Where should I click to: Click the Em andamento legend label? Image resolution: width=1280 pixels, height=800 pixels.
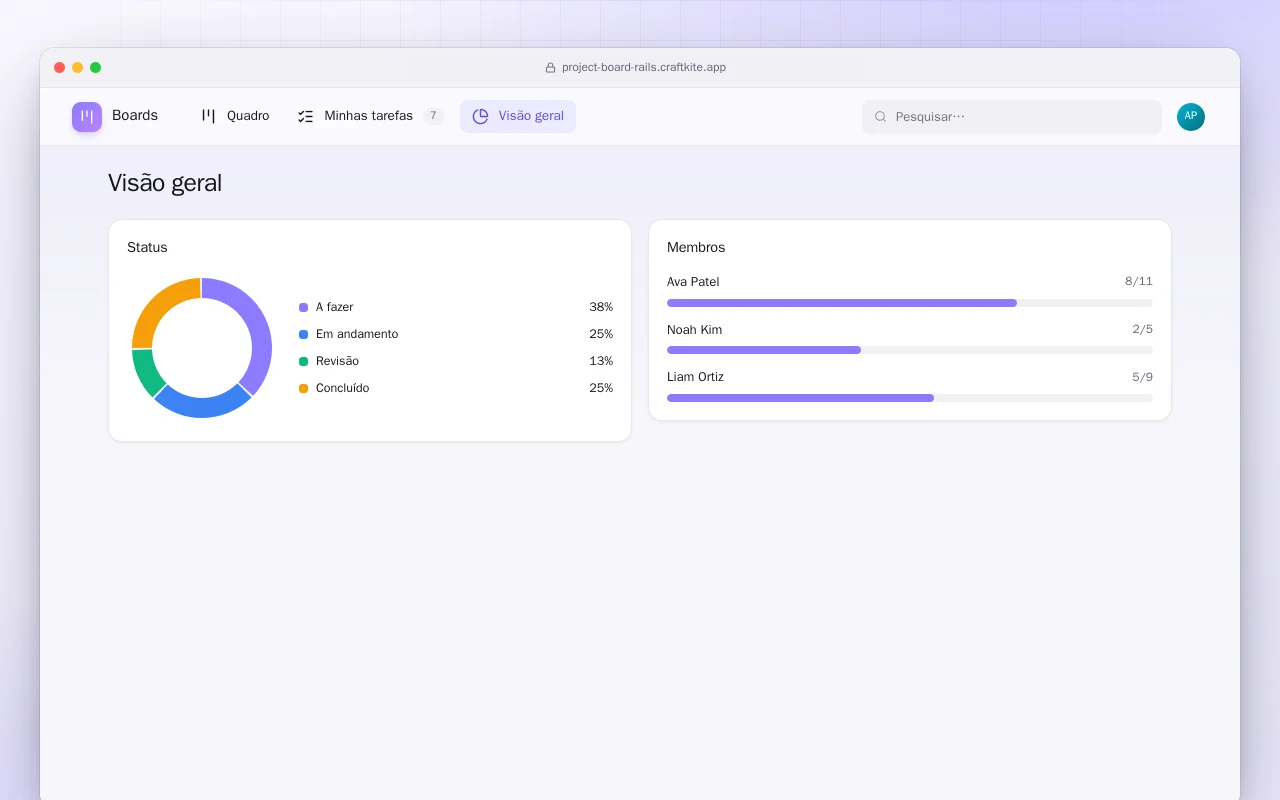(357, 334)
